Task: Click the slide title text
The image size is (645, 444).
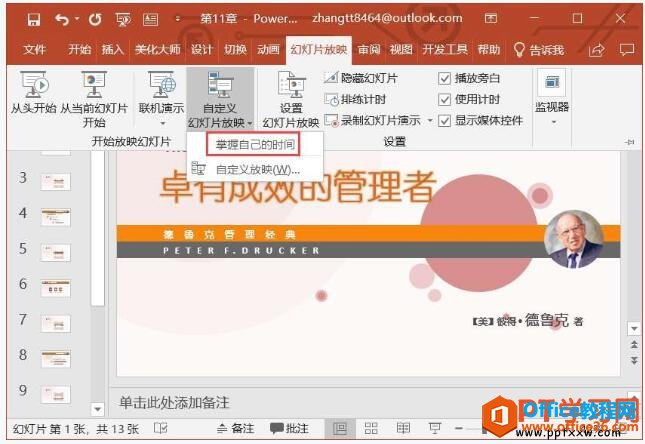Action: click(x=297, y=187)
